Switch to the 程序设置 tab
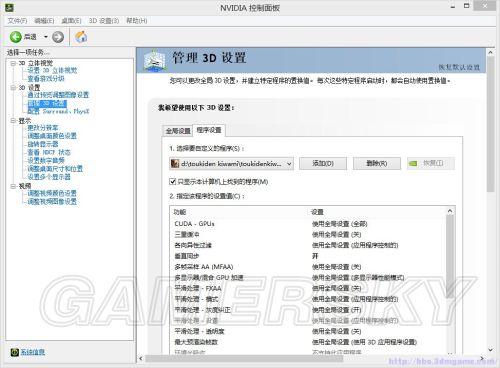Image resolution: width=500 pixels, height=368 pixels. pyautogui.click(x=209, y=130)
